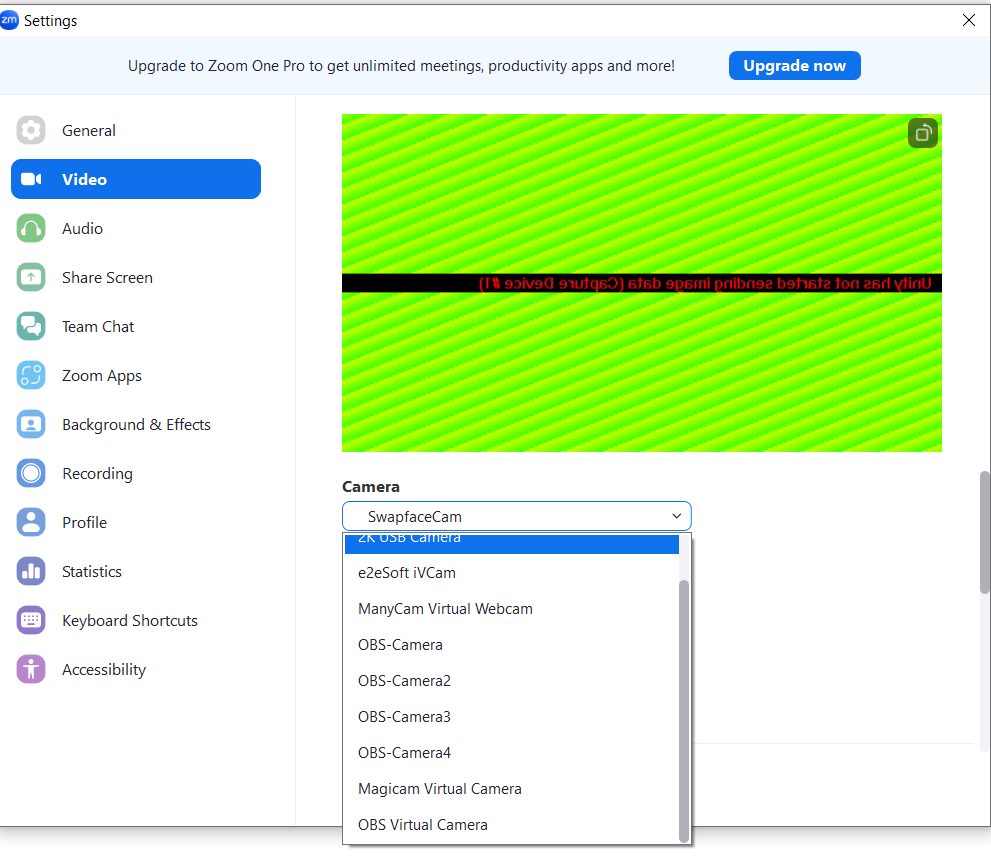The image size is (991, 856).
Task: Select the Keyboard Shortcuts icon
Action: click(x=31, y=620)
